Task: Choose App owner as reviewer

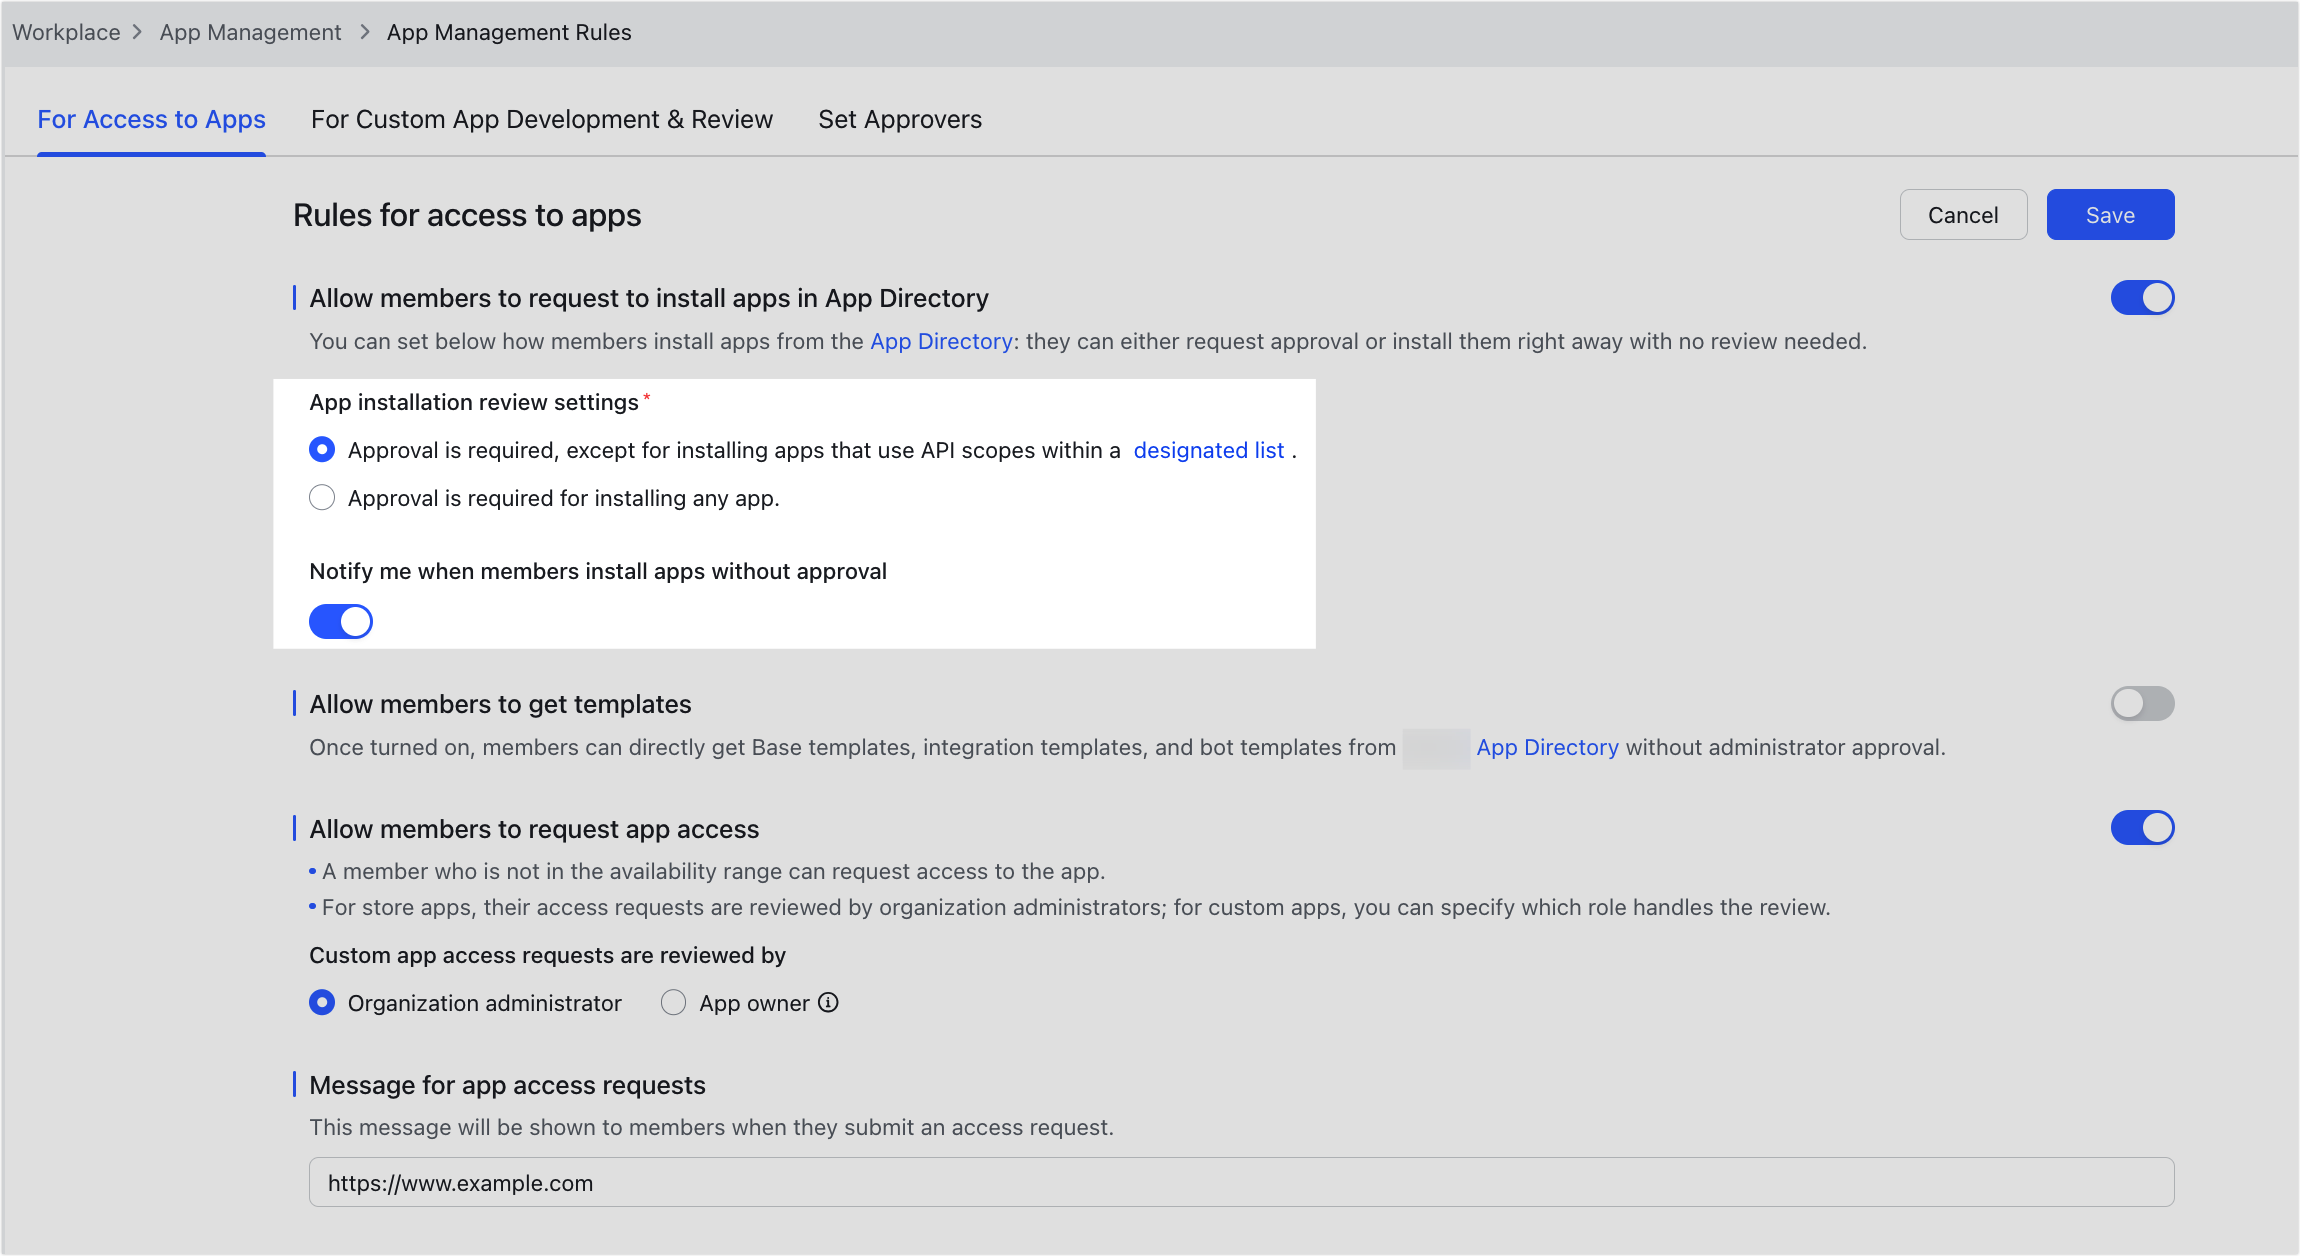Action: [x=674, y=1003]
